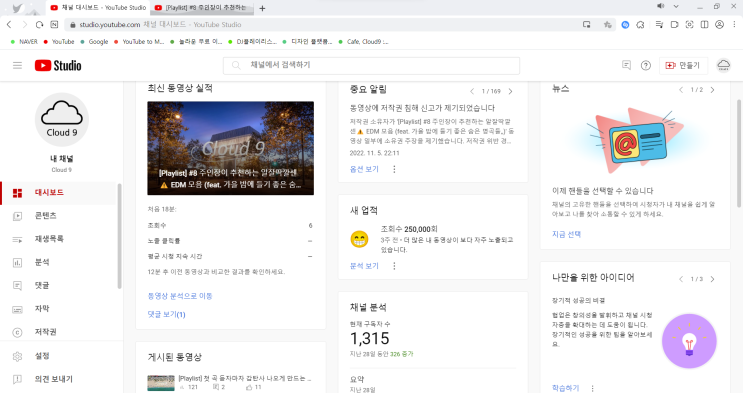Viewport: 743px width, 393px height.
Task: Open the YouTube to M... bookmark
Action: click(x=139, y=42)
